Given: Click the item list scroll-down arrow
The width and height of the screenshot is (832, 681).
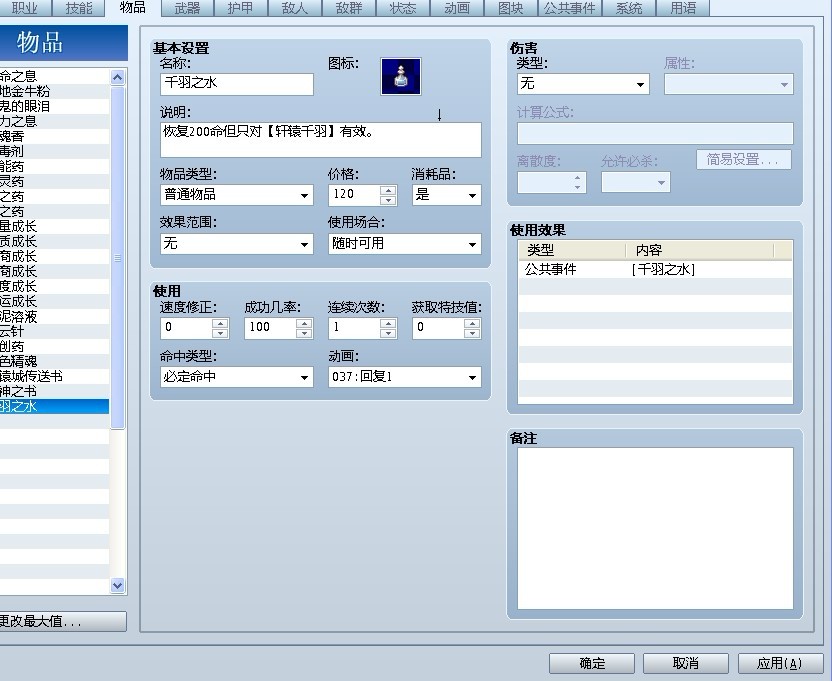Looking at the screenshot, I should tap(118, 585).
